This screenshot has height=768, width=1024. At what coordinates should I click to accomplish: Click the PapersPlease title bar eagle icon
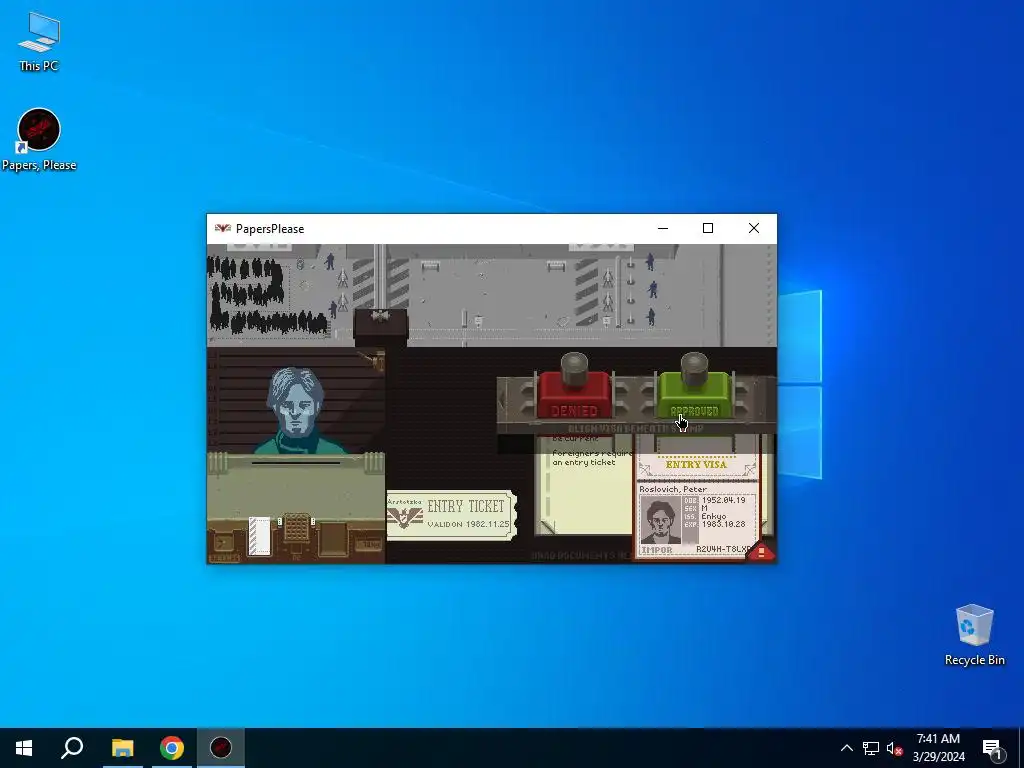tap(223, 229)
